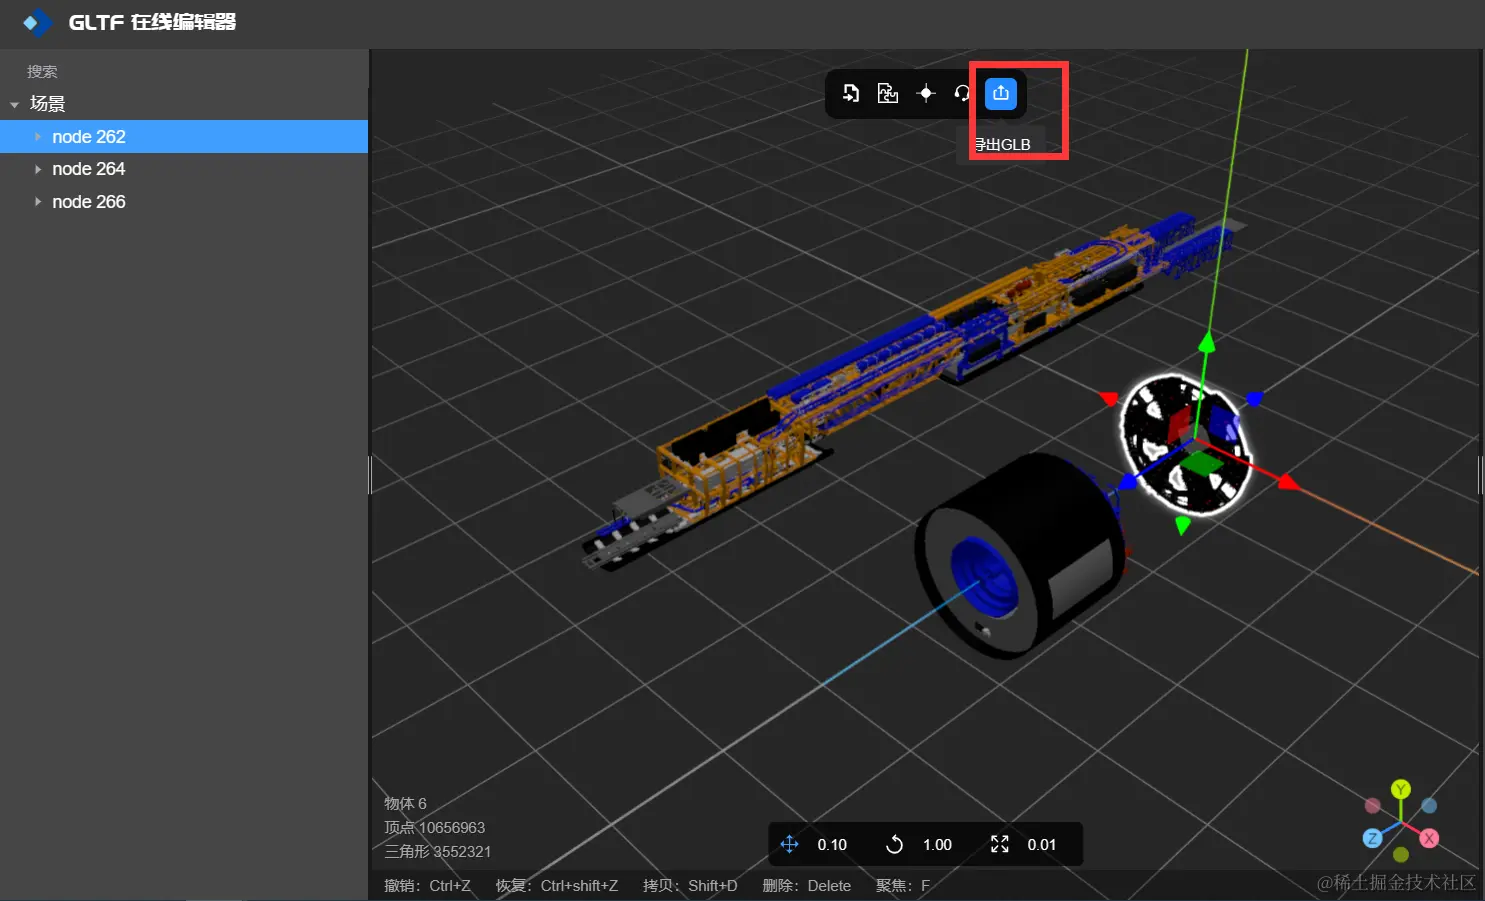Click the GLTF editor logo icon
Screen dimensions: 1485x901
coord(37,22)
